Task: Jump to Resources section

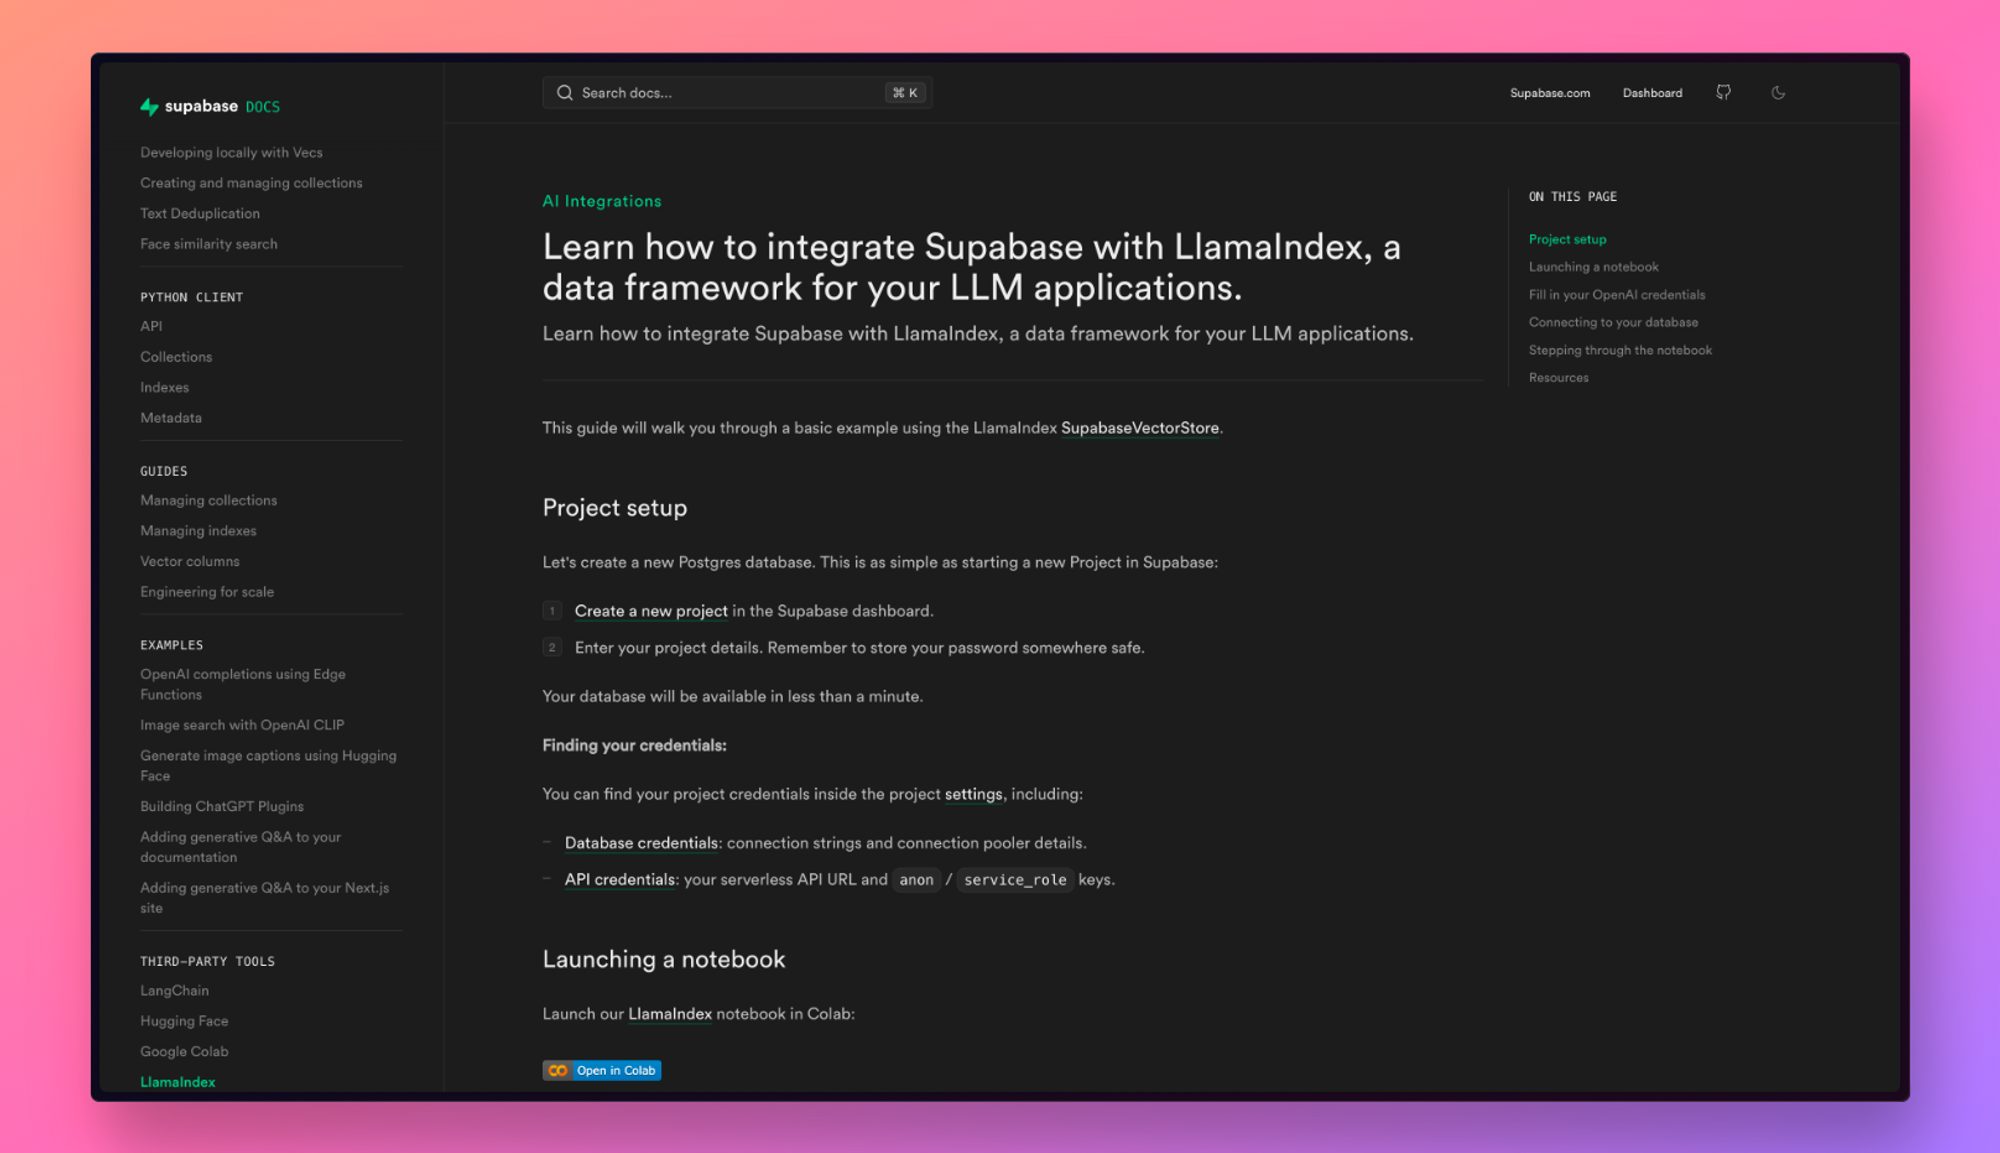Action: tap(1558, 378)
